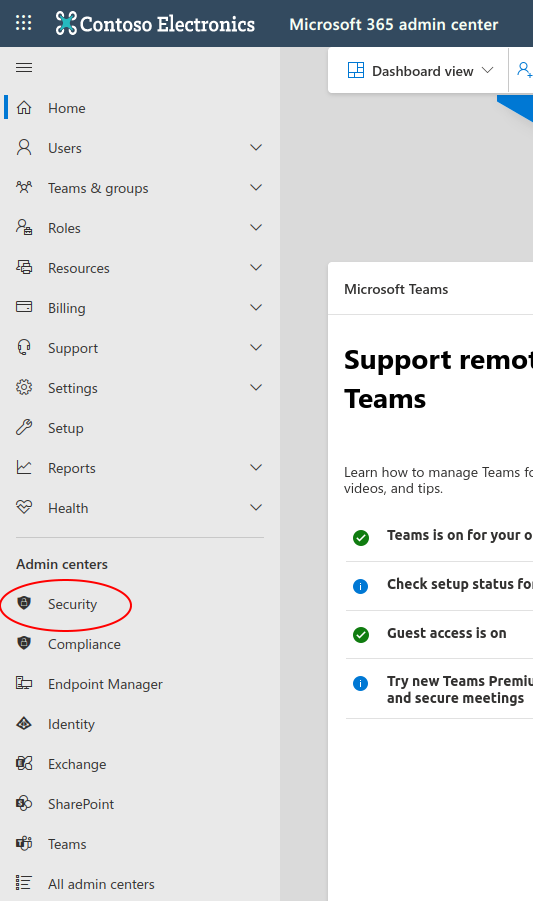The height and width of the screenshot is (901, 533).
Task: Click the Exchange icon
Action: pos(24,763)
